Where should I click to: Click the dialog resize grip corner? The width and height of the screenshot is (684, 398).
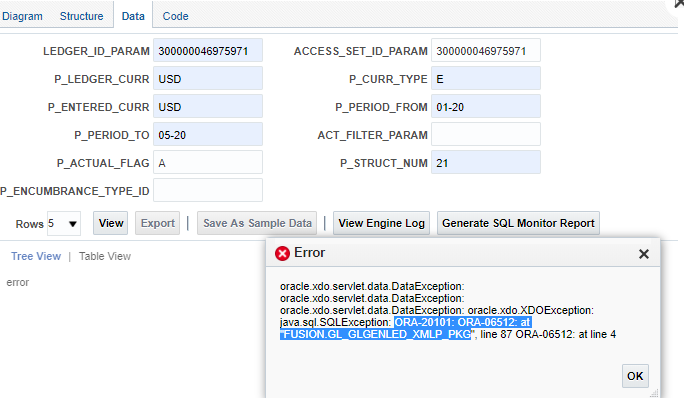point(654,393)
